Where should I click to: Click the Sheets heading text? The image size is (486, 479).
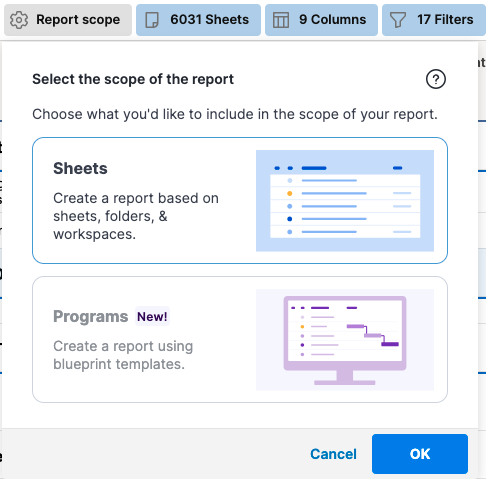click(x=80, y=168)
